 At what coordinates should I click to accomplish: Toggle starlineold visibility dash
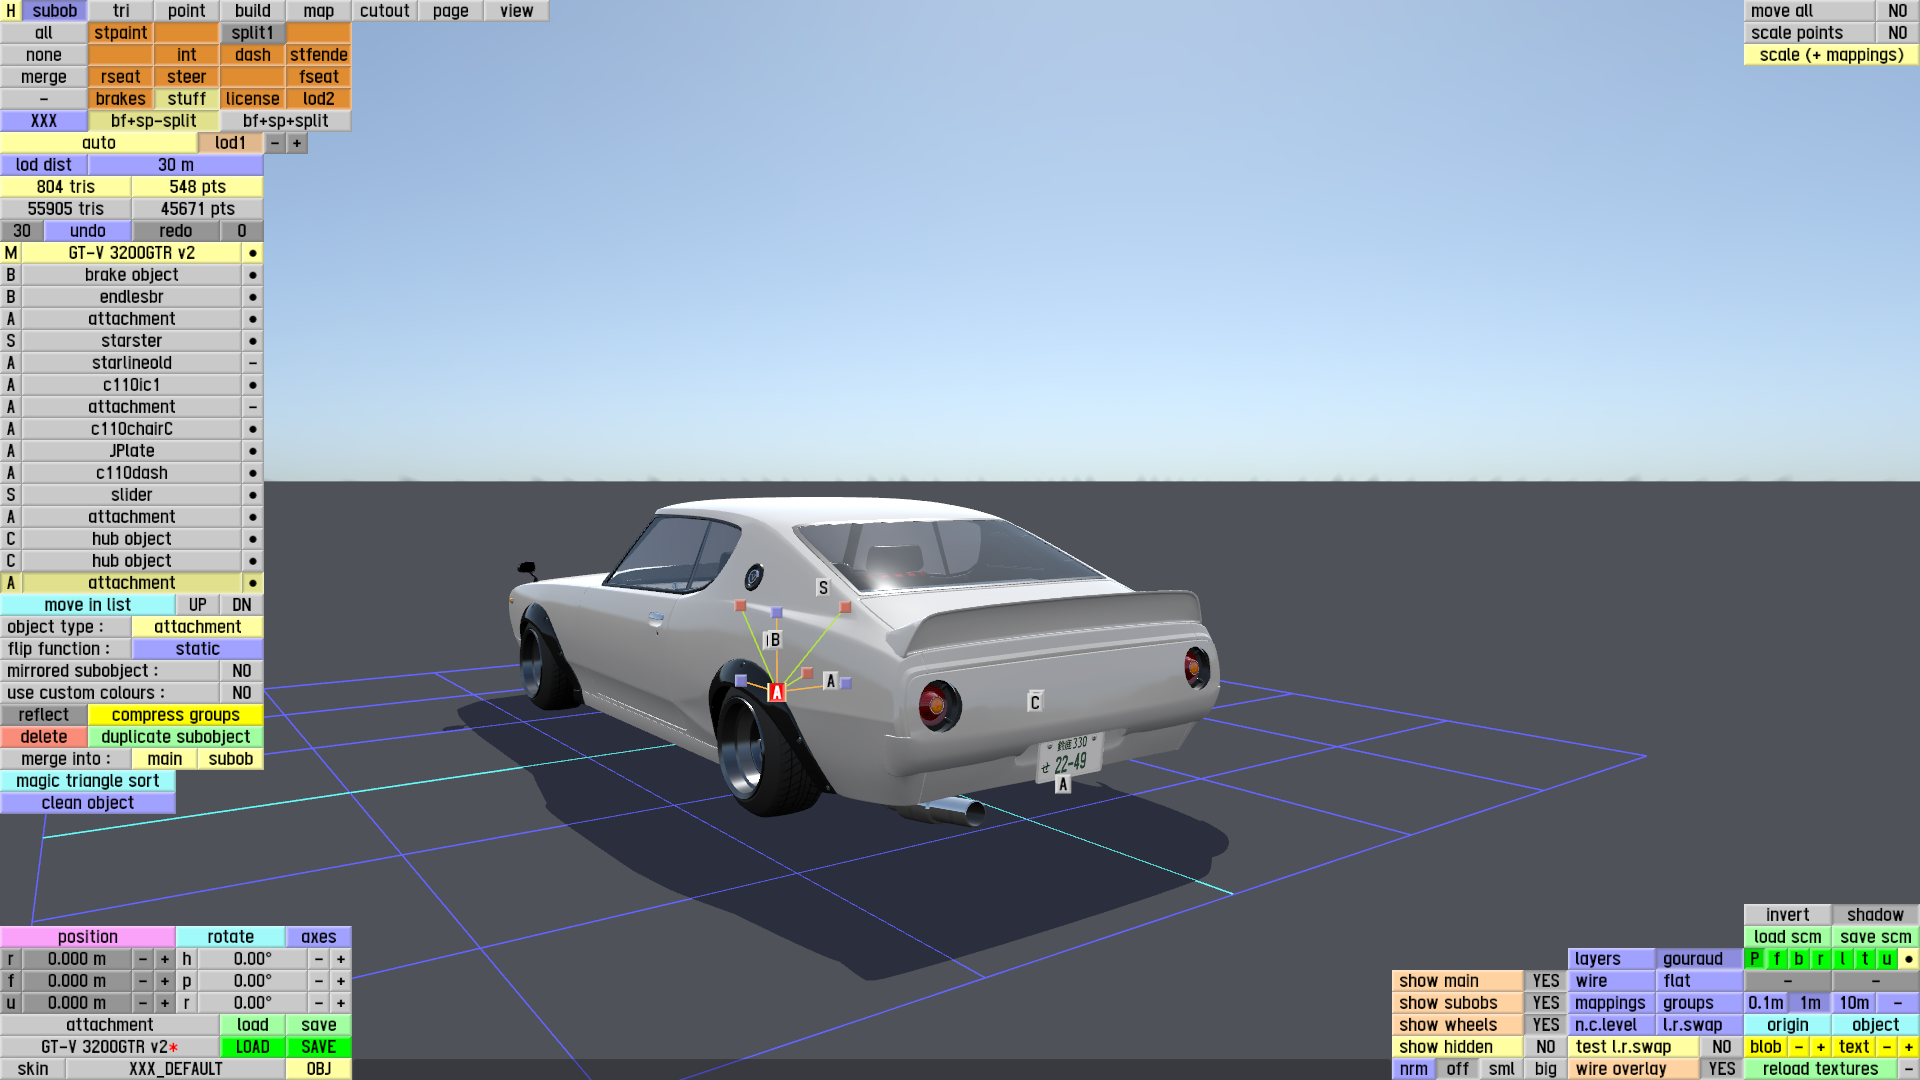click(x=253, y=363)
